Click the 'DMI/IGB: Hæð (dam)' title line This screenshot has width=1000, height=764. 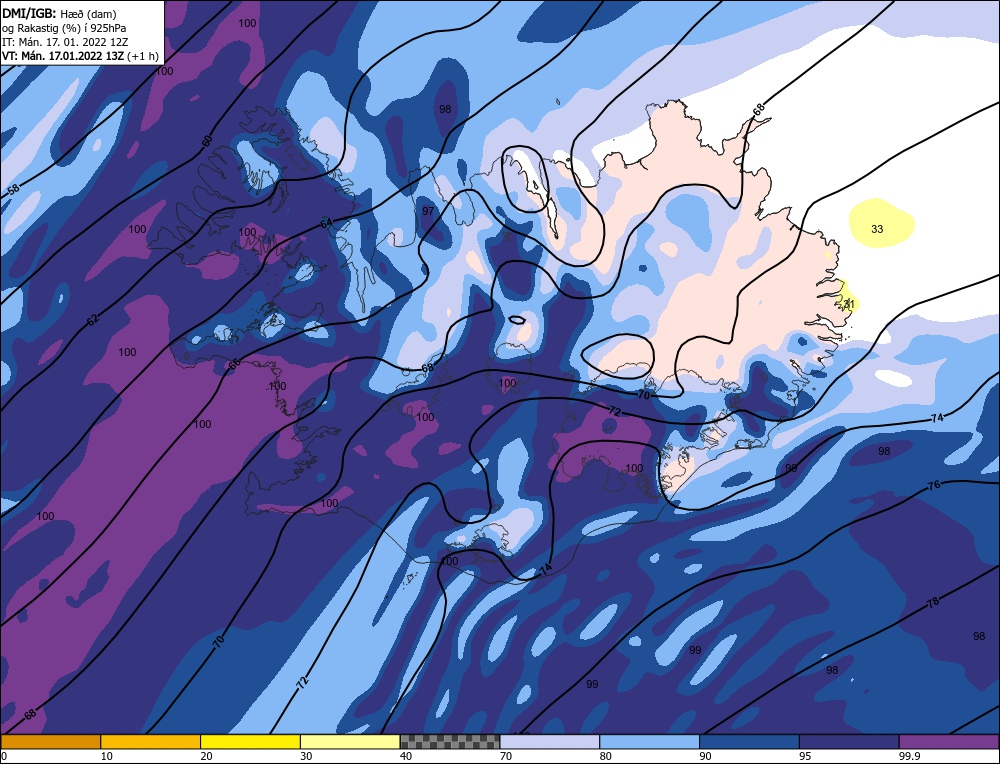pos(59,13)
